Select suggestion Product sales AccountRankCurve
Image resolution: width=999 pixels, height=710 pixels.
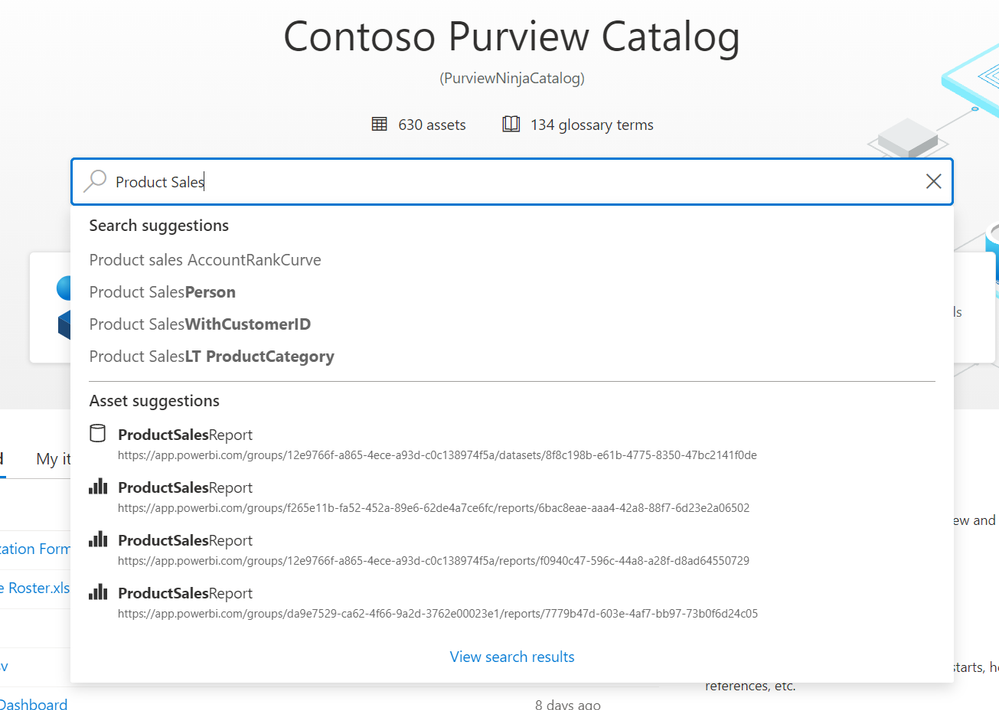coord(205,260)
